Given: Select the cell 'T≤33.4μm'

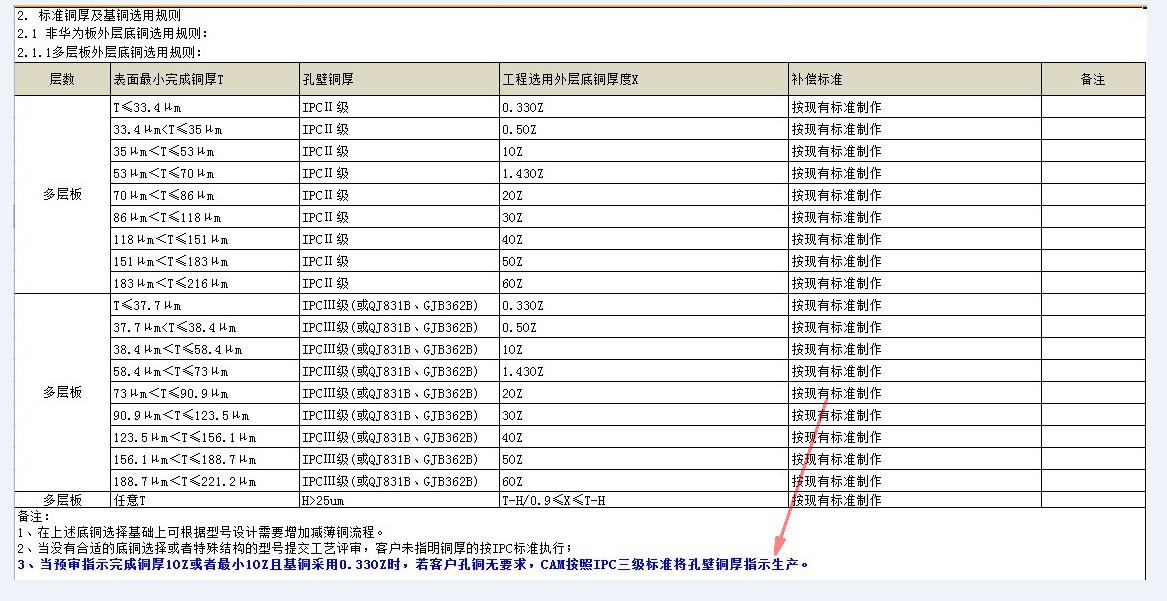Looking at the screenshot, I should tap(205, 107).
